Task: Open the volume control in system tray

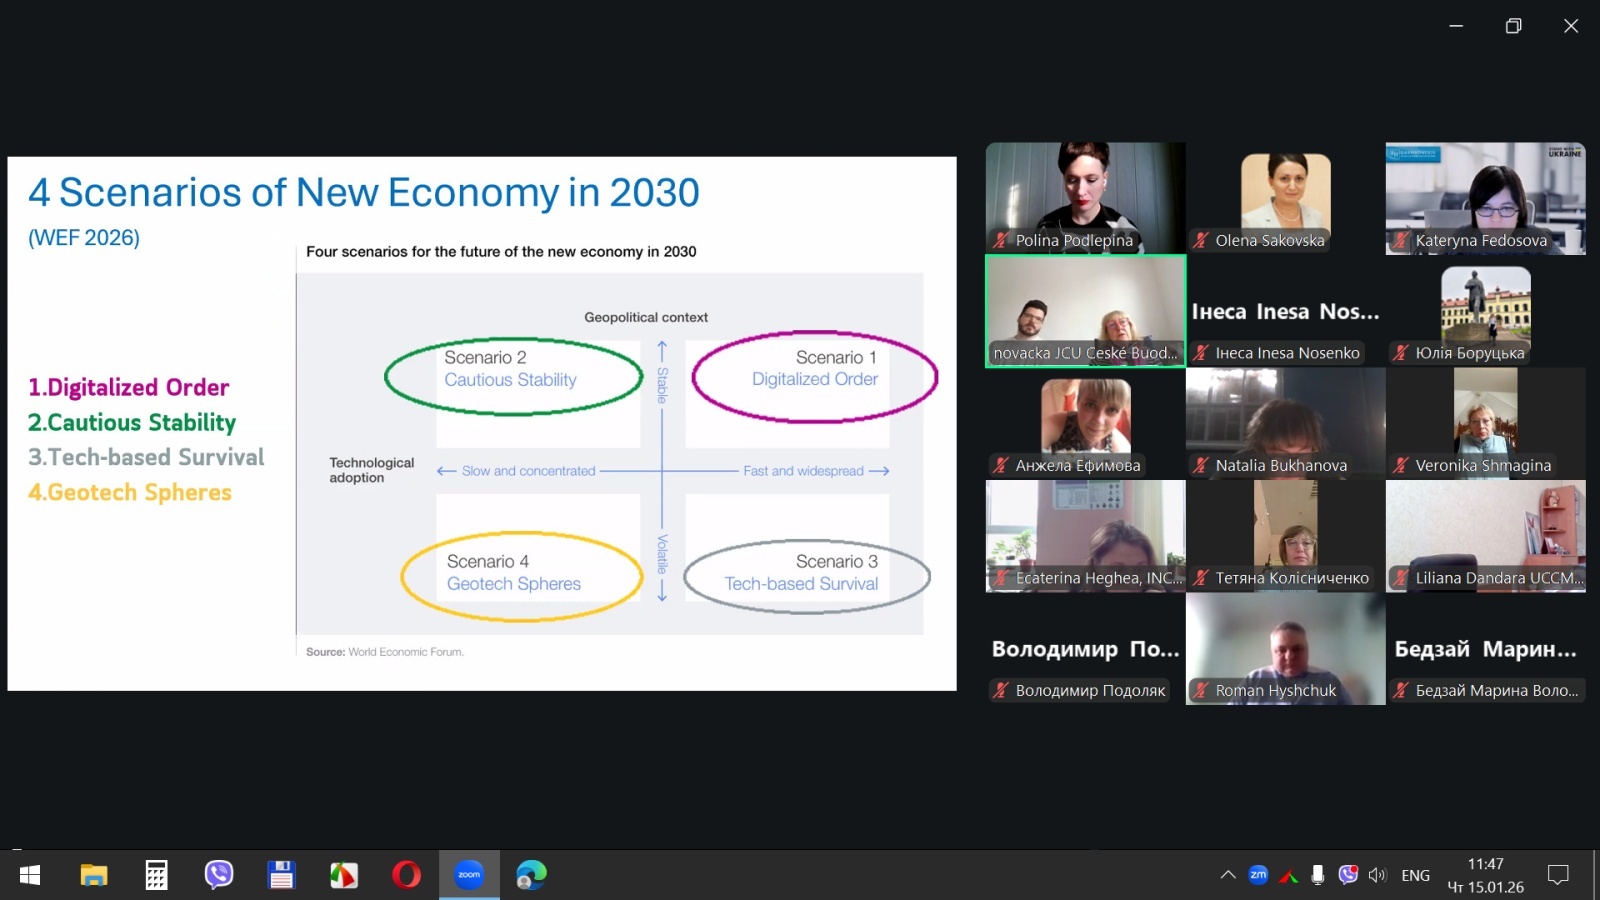Action: tap(1378, 875)
